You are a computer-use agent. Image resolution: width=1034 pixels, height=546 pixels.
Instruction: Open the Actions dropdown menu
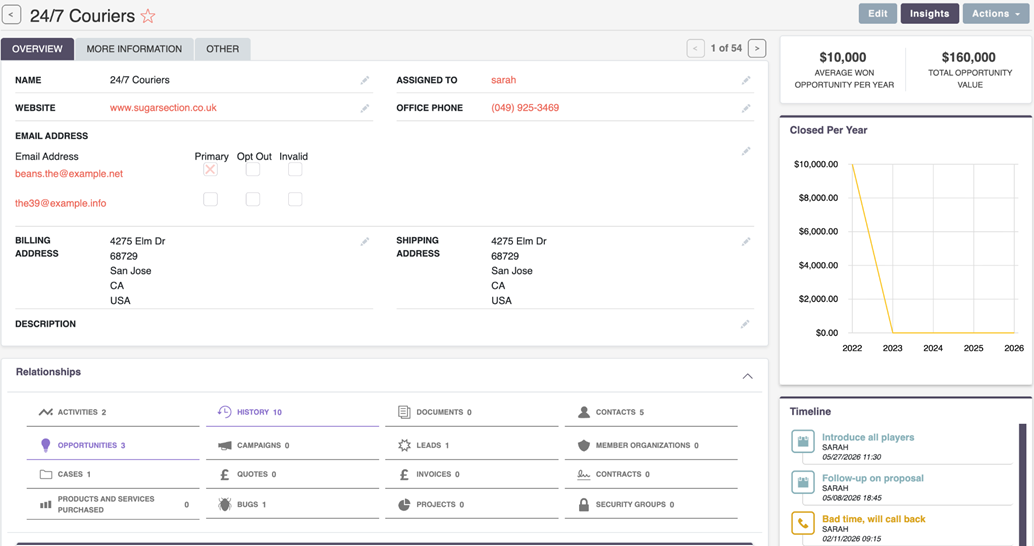tap(995, 13)
